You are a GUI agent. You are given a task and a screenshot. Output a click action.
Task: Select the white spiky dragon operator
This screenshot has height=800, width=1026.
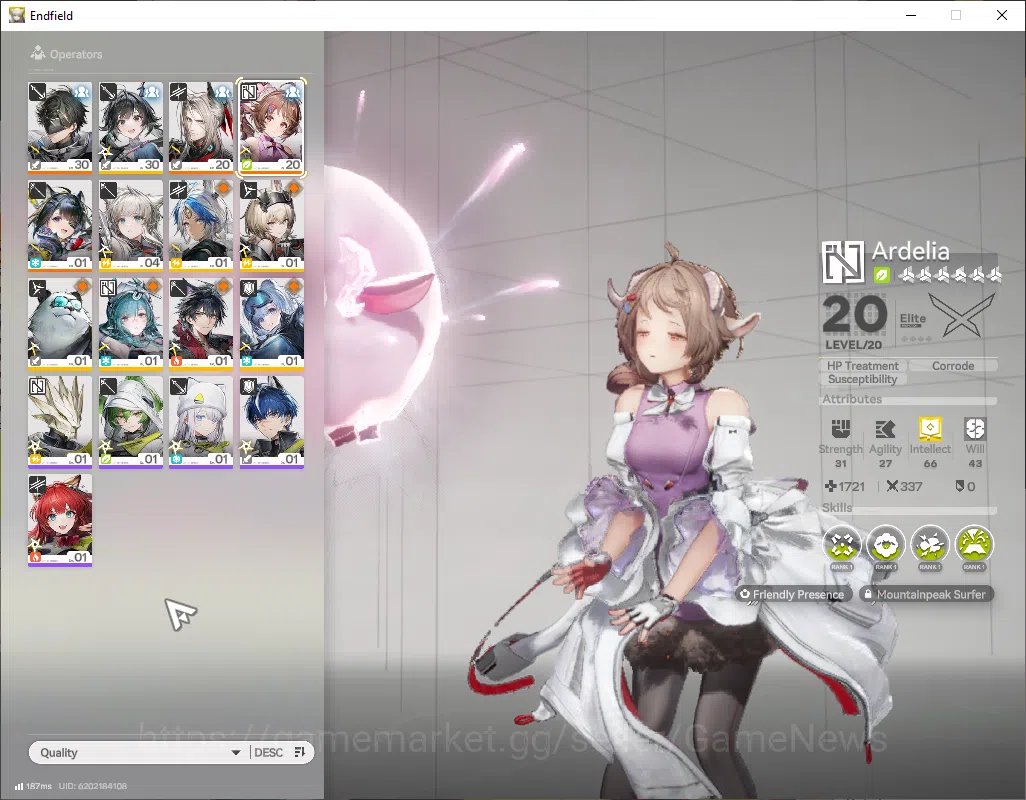tap(60, 421)
